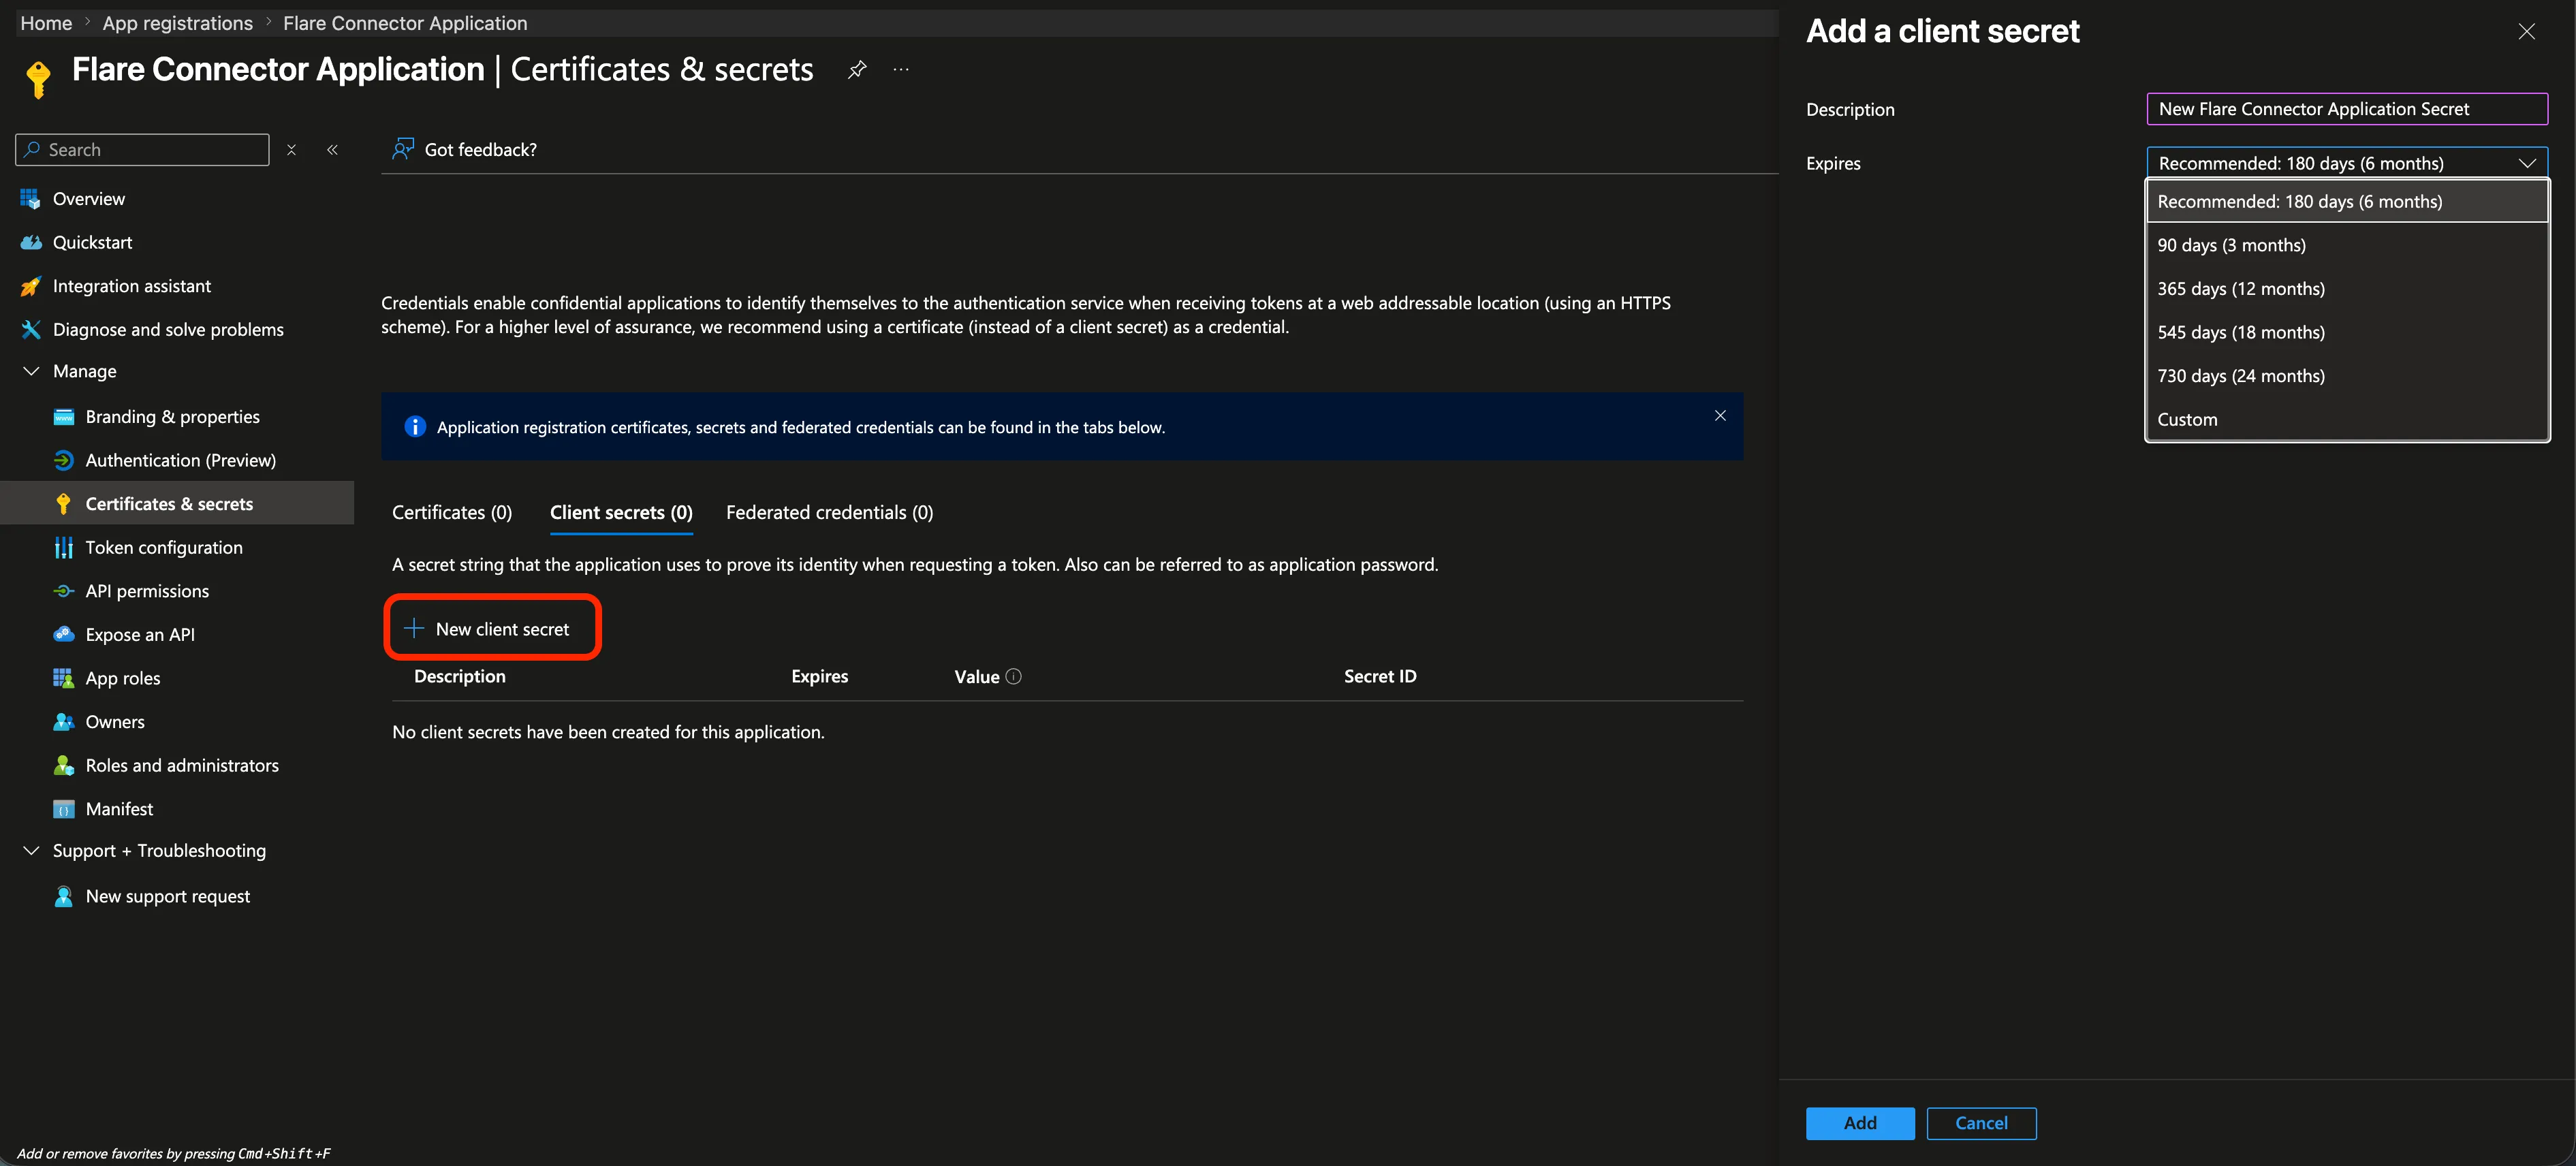Click the App roles grid icon
Image resolution: width=2576 pixels, height=1166 pixels.
(x=63, y=678)
